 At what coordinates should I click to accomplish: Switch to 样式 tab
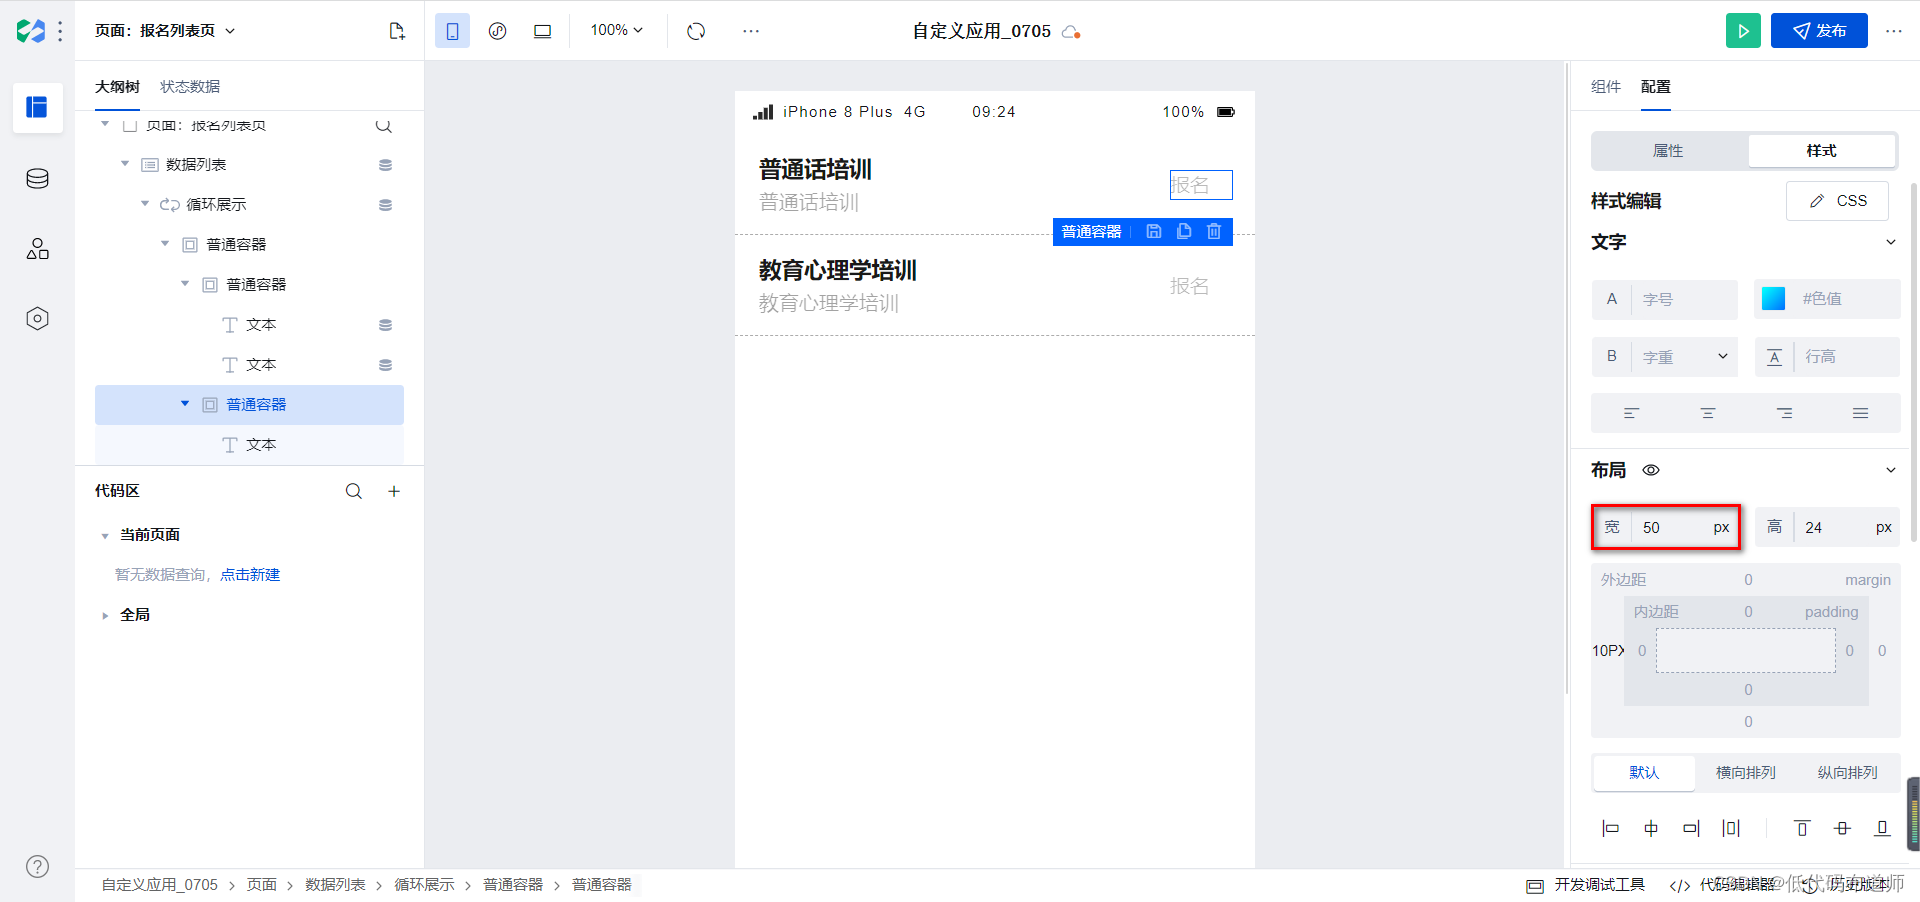pos(1821,151)
